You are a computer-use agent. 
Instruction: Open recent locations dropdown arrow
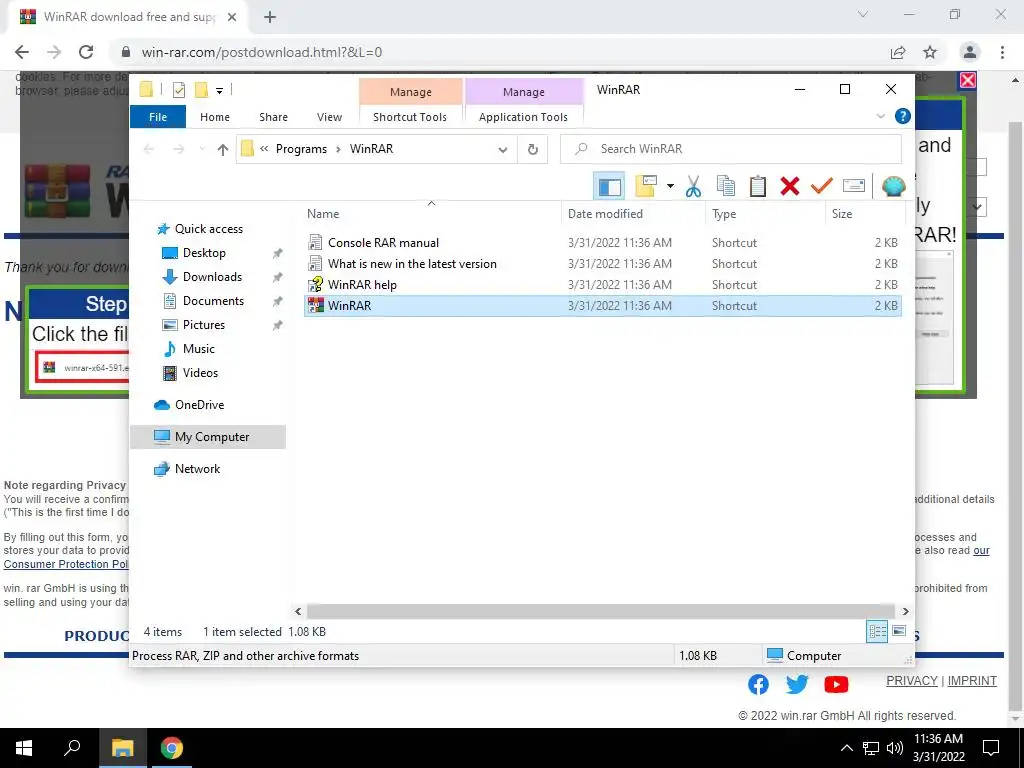(202, 150)
